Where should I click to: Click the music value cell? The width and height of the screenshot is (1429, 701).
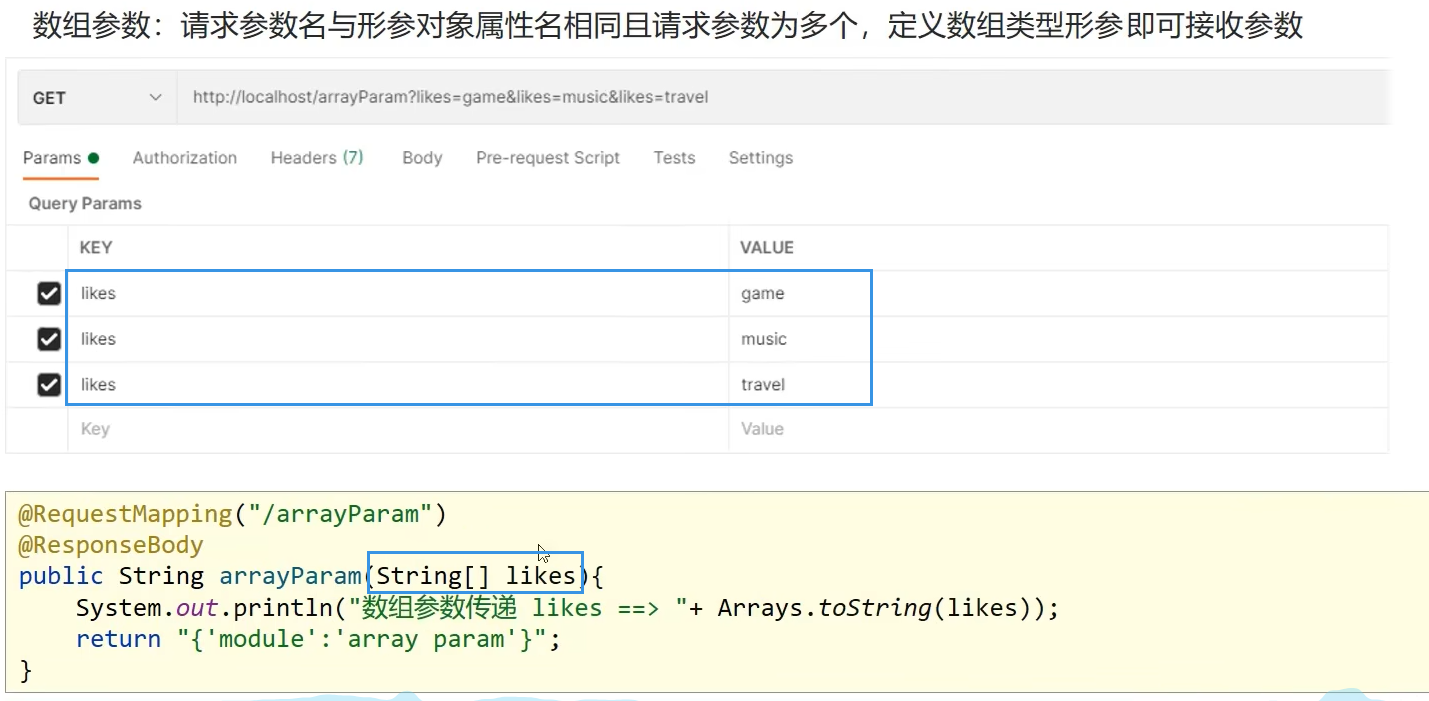point(764,340)
